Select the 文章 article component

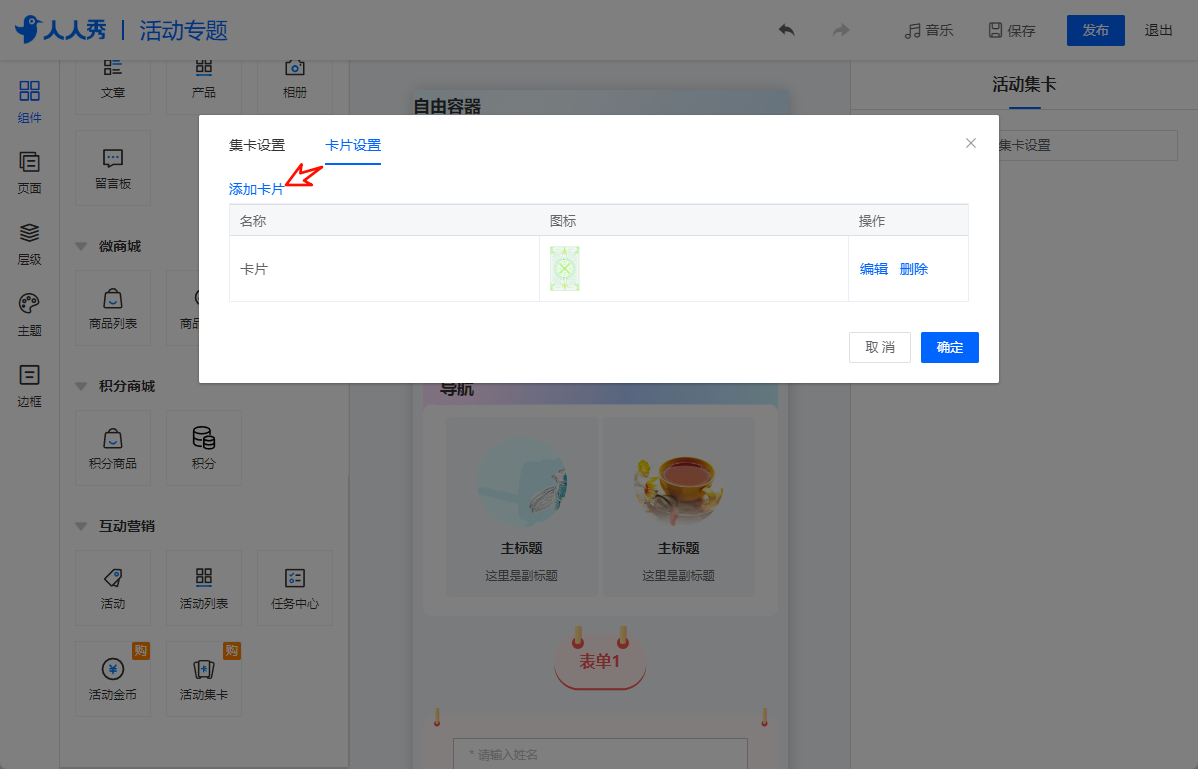coord(113,87)
